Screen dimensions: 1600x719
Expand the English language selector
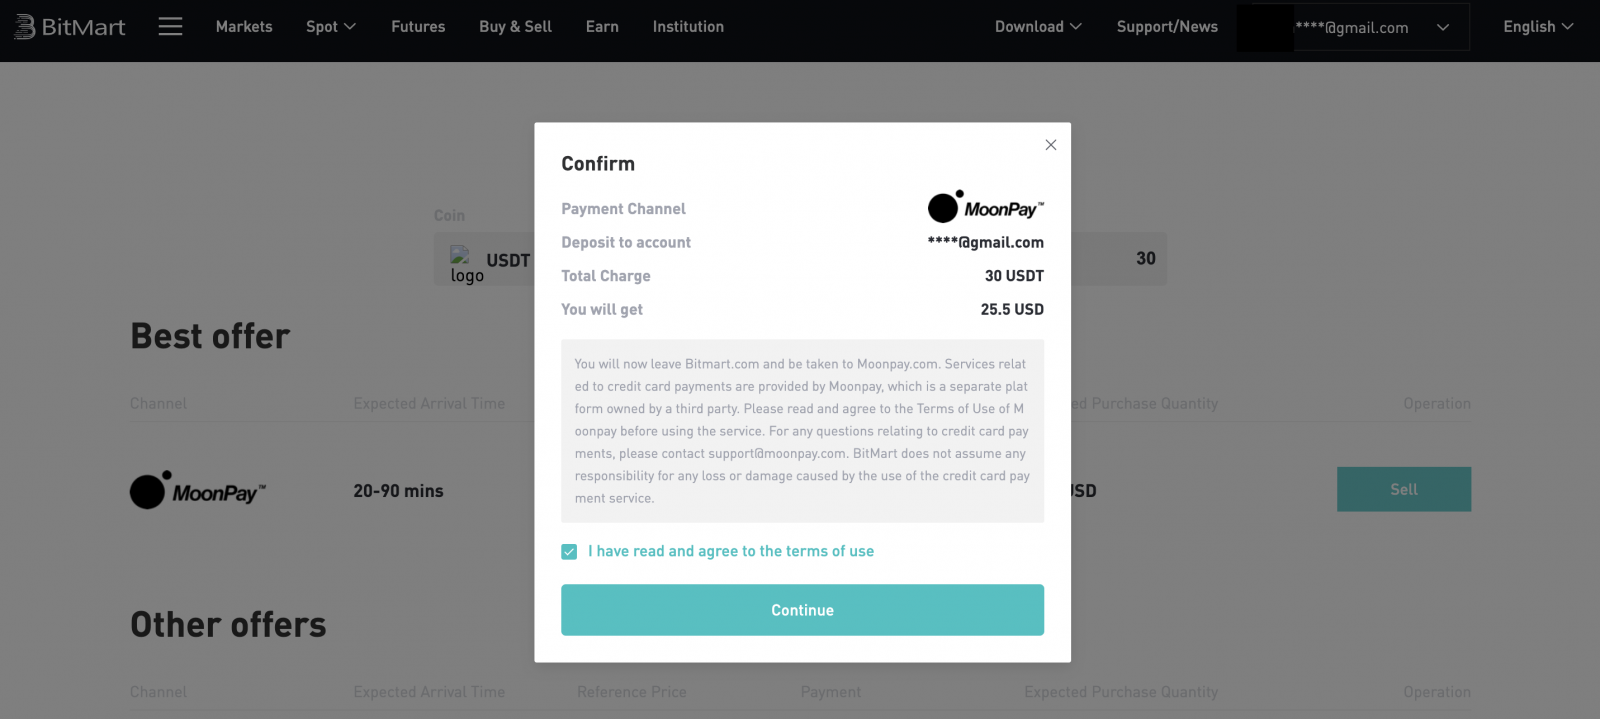tap(1537, 27)
